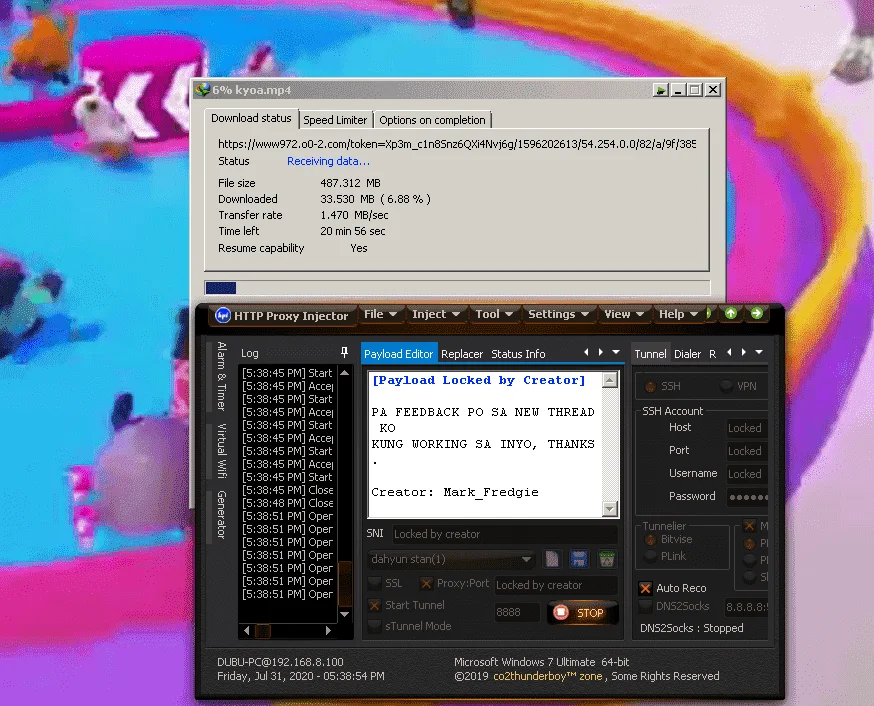The image size is (874, 706).
Task: Toggle the SSL checkbox
Action: [x=375, y=583]
